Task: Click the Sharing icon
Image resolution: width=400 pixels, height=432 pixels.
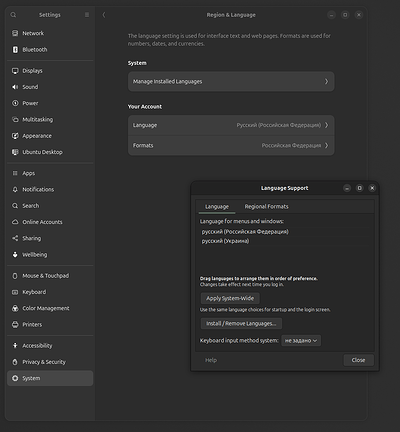Action: pos(15,238)
